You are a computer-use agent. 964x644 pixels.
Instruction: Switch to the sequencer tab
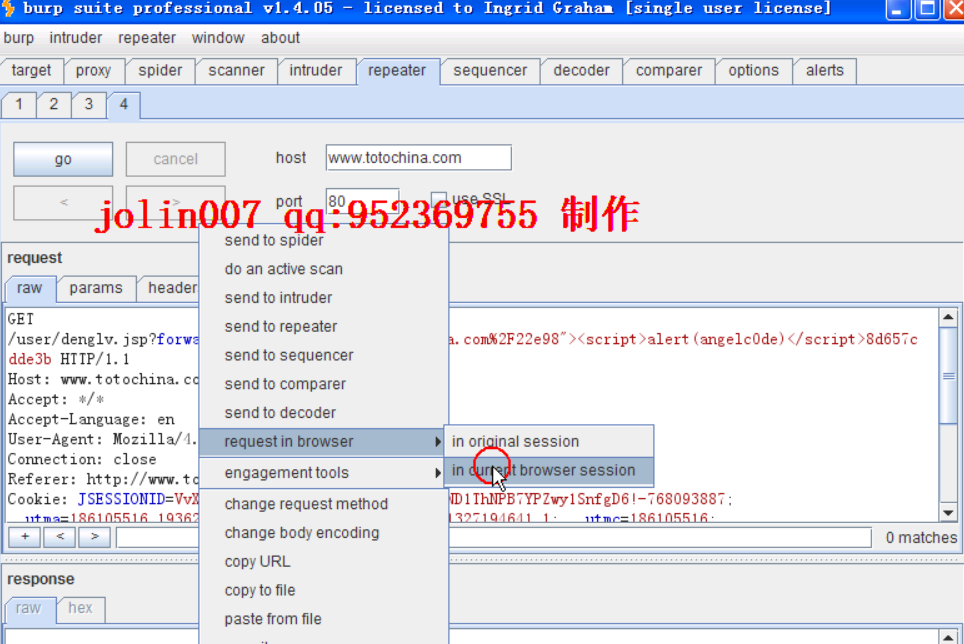pos(490,71)
